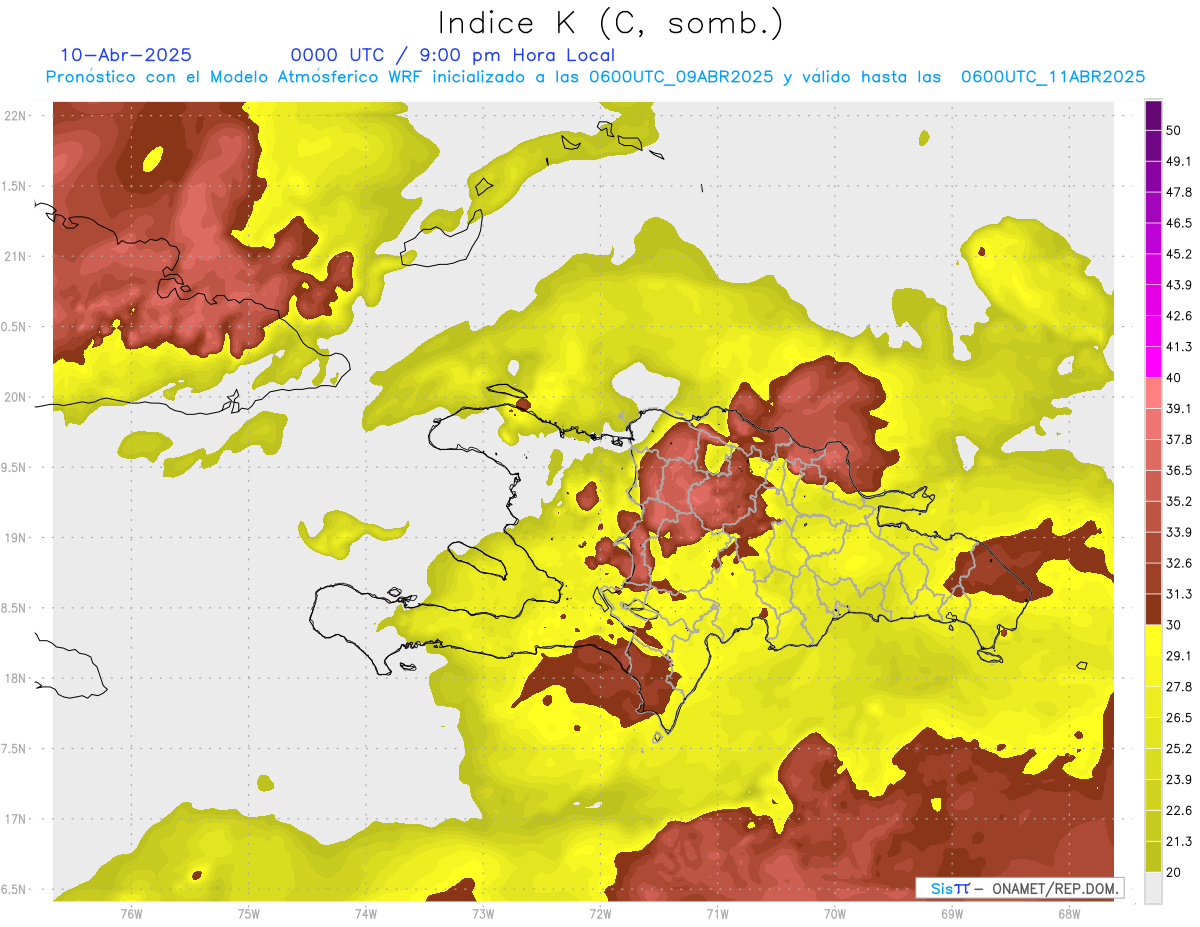Screen dimensions: 1200x927
Task: Click the legend value '22.6'
Action: [1179, 810]
